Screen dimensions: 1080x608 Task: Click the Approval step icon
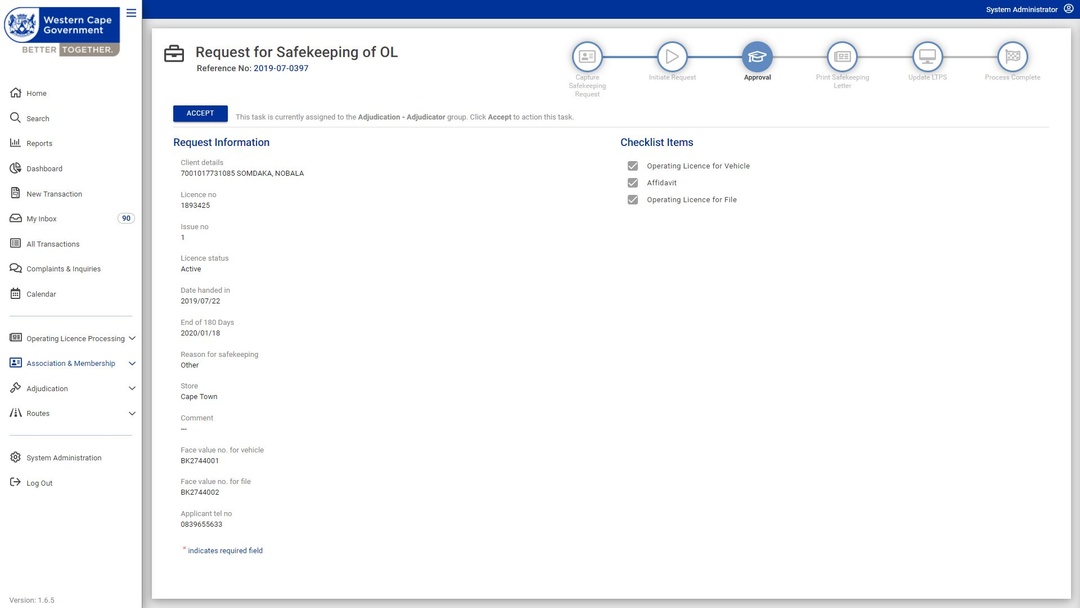point(757,57)
